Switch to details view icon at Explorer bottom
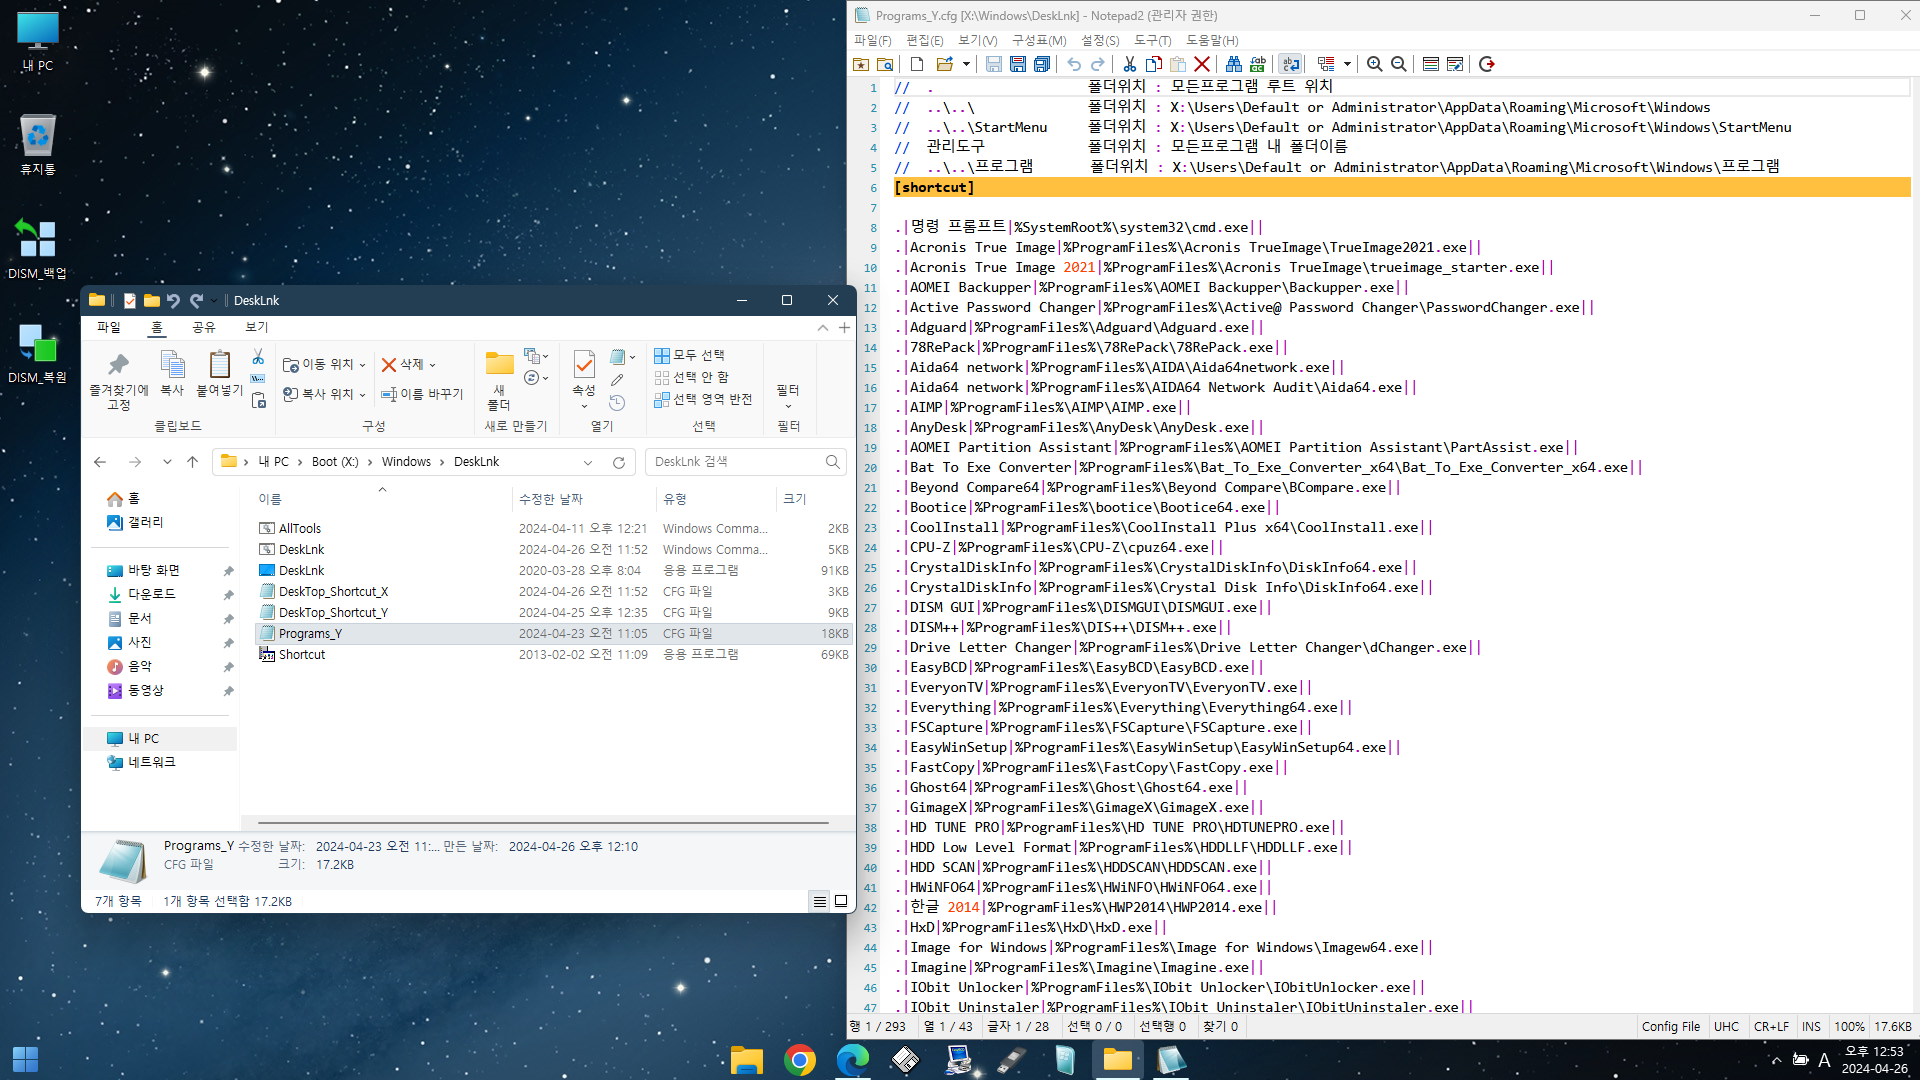 pos(819,901)
